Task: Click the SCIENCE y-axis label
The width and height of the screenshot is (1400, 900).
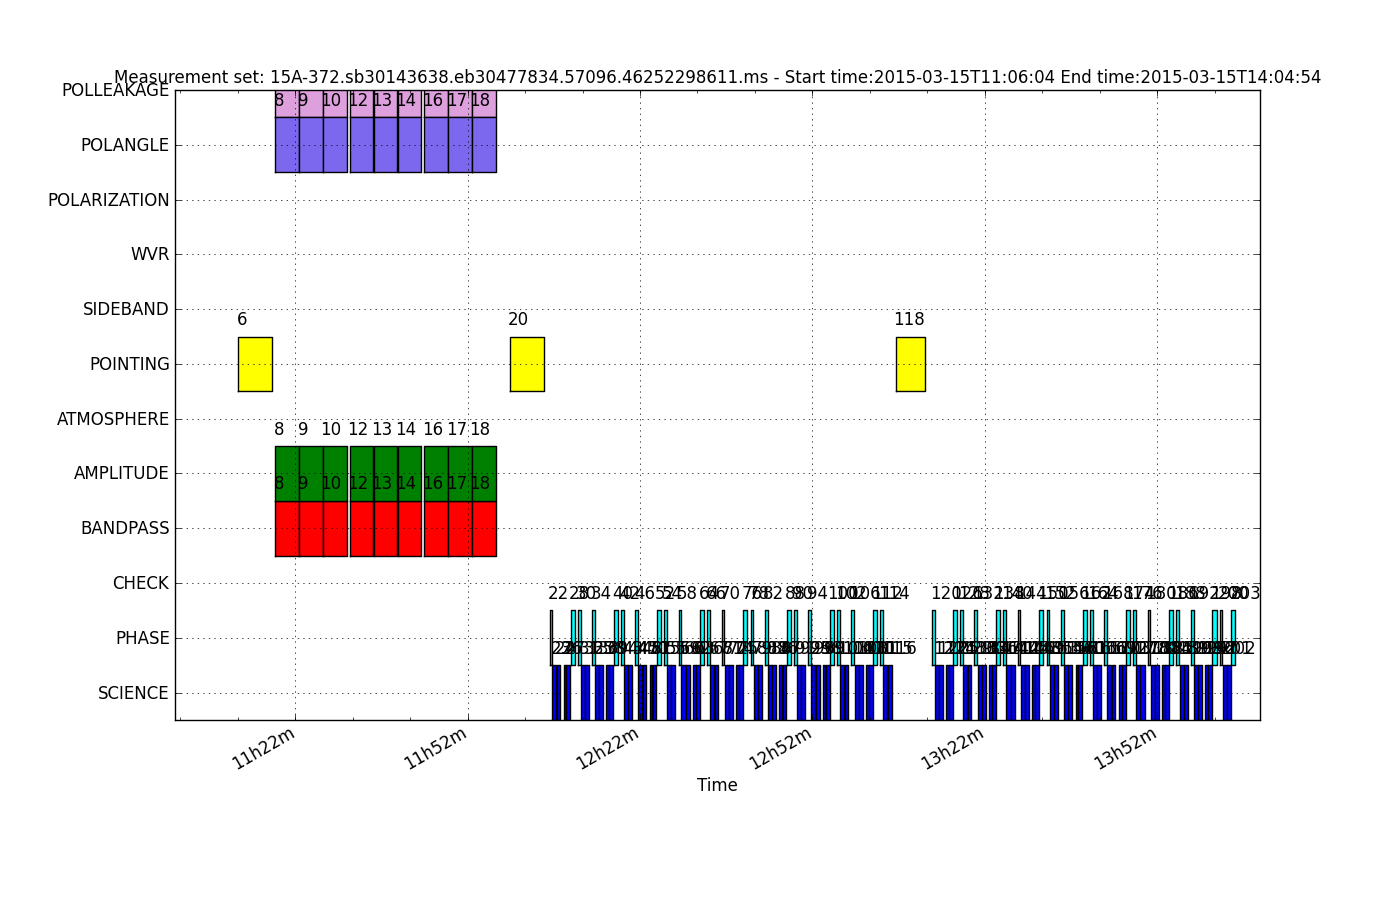Action: click(133, 693)
